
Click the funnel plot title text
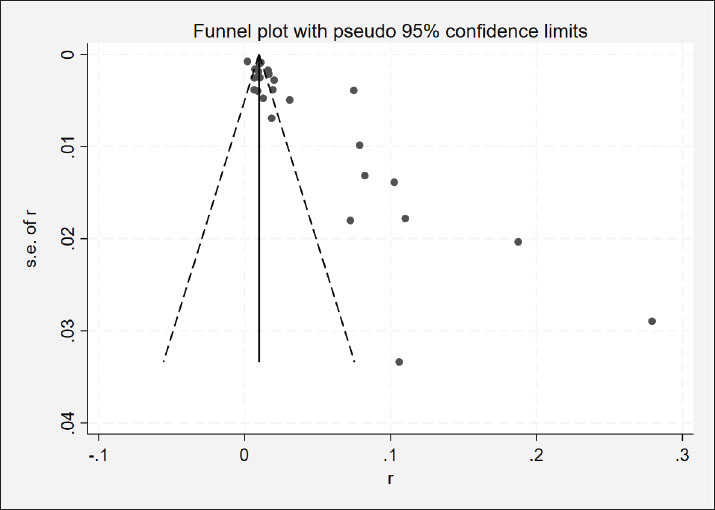pyautogui.click(x=390, y=32)
